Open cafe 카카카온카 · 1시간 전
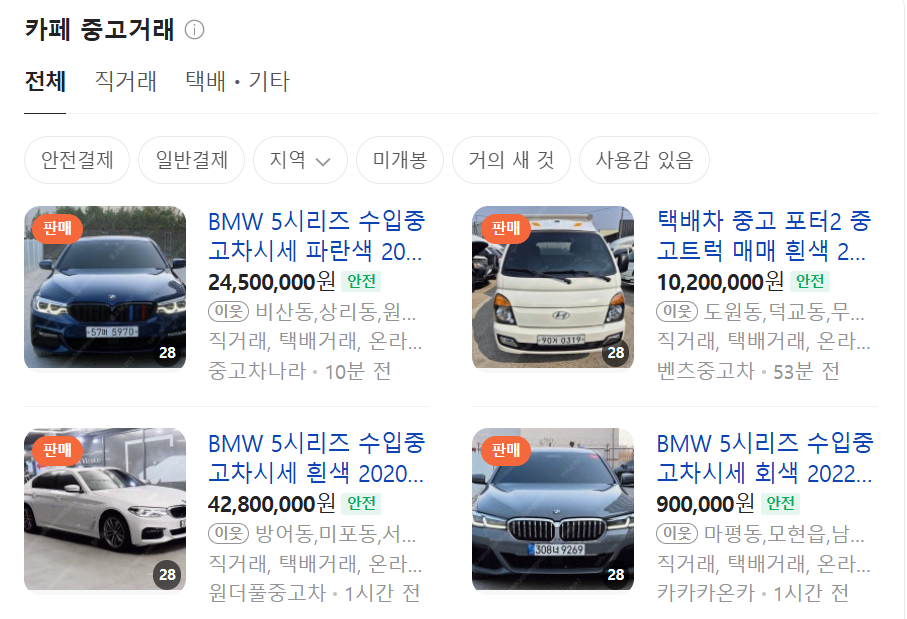 tap(753, 593)
